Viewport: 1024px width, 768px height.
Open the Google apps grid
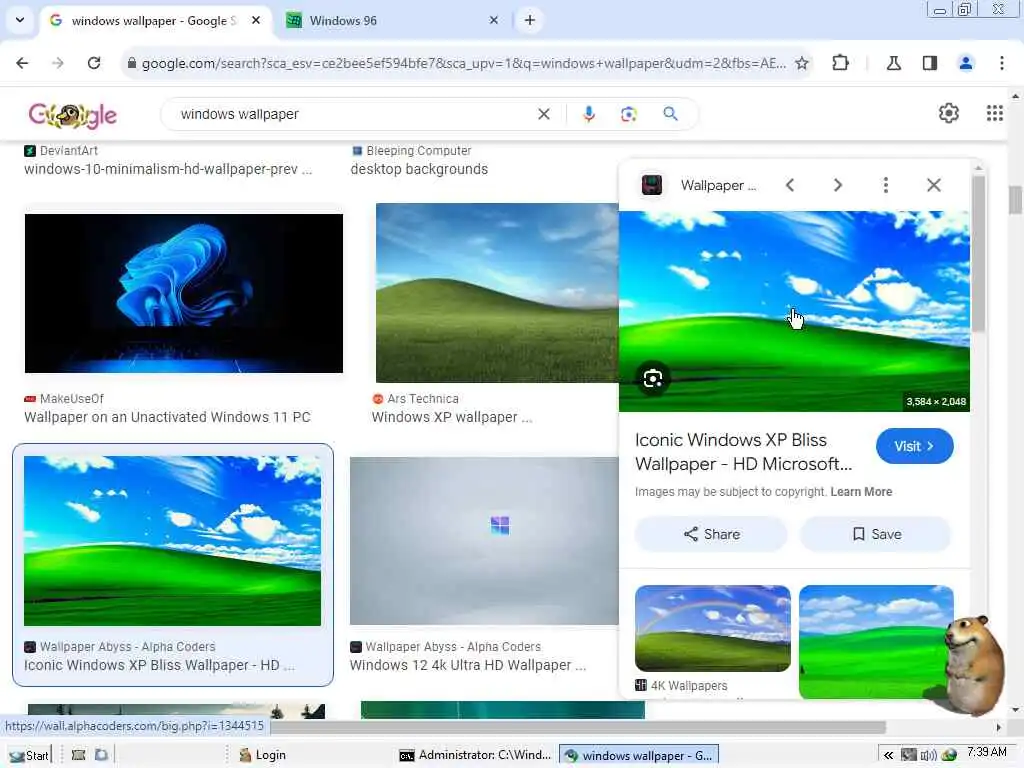coord(994,113)
